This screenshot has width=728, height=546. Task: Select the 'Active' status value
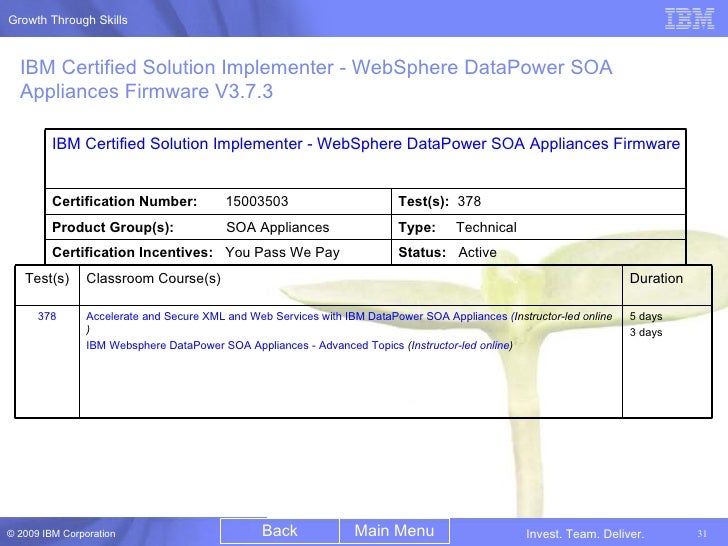pyautogui.click(x=477, y=252)
